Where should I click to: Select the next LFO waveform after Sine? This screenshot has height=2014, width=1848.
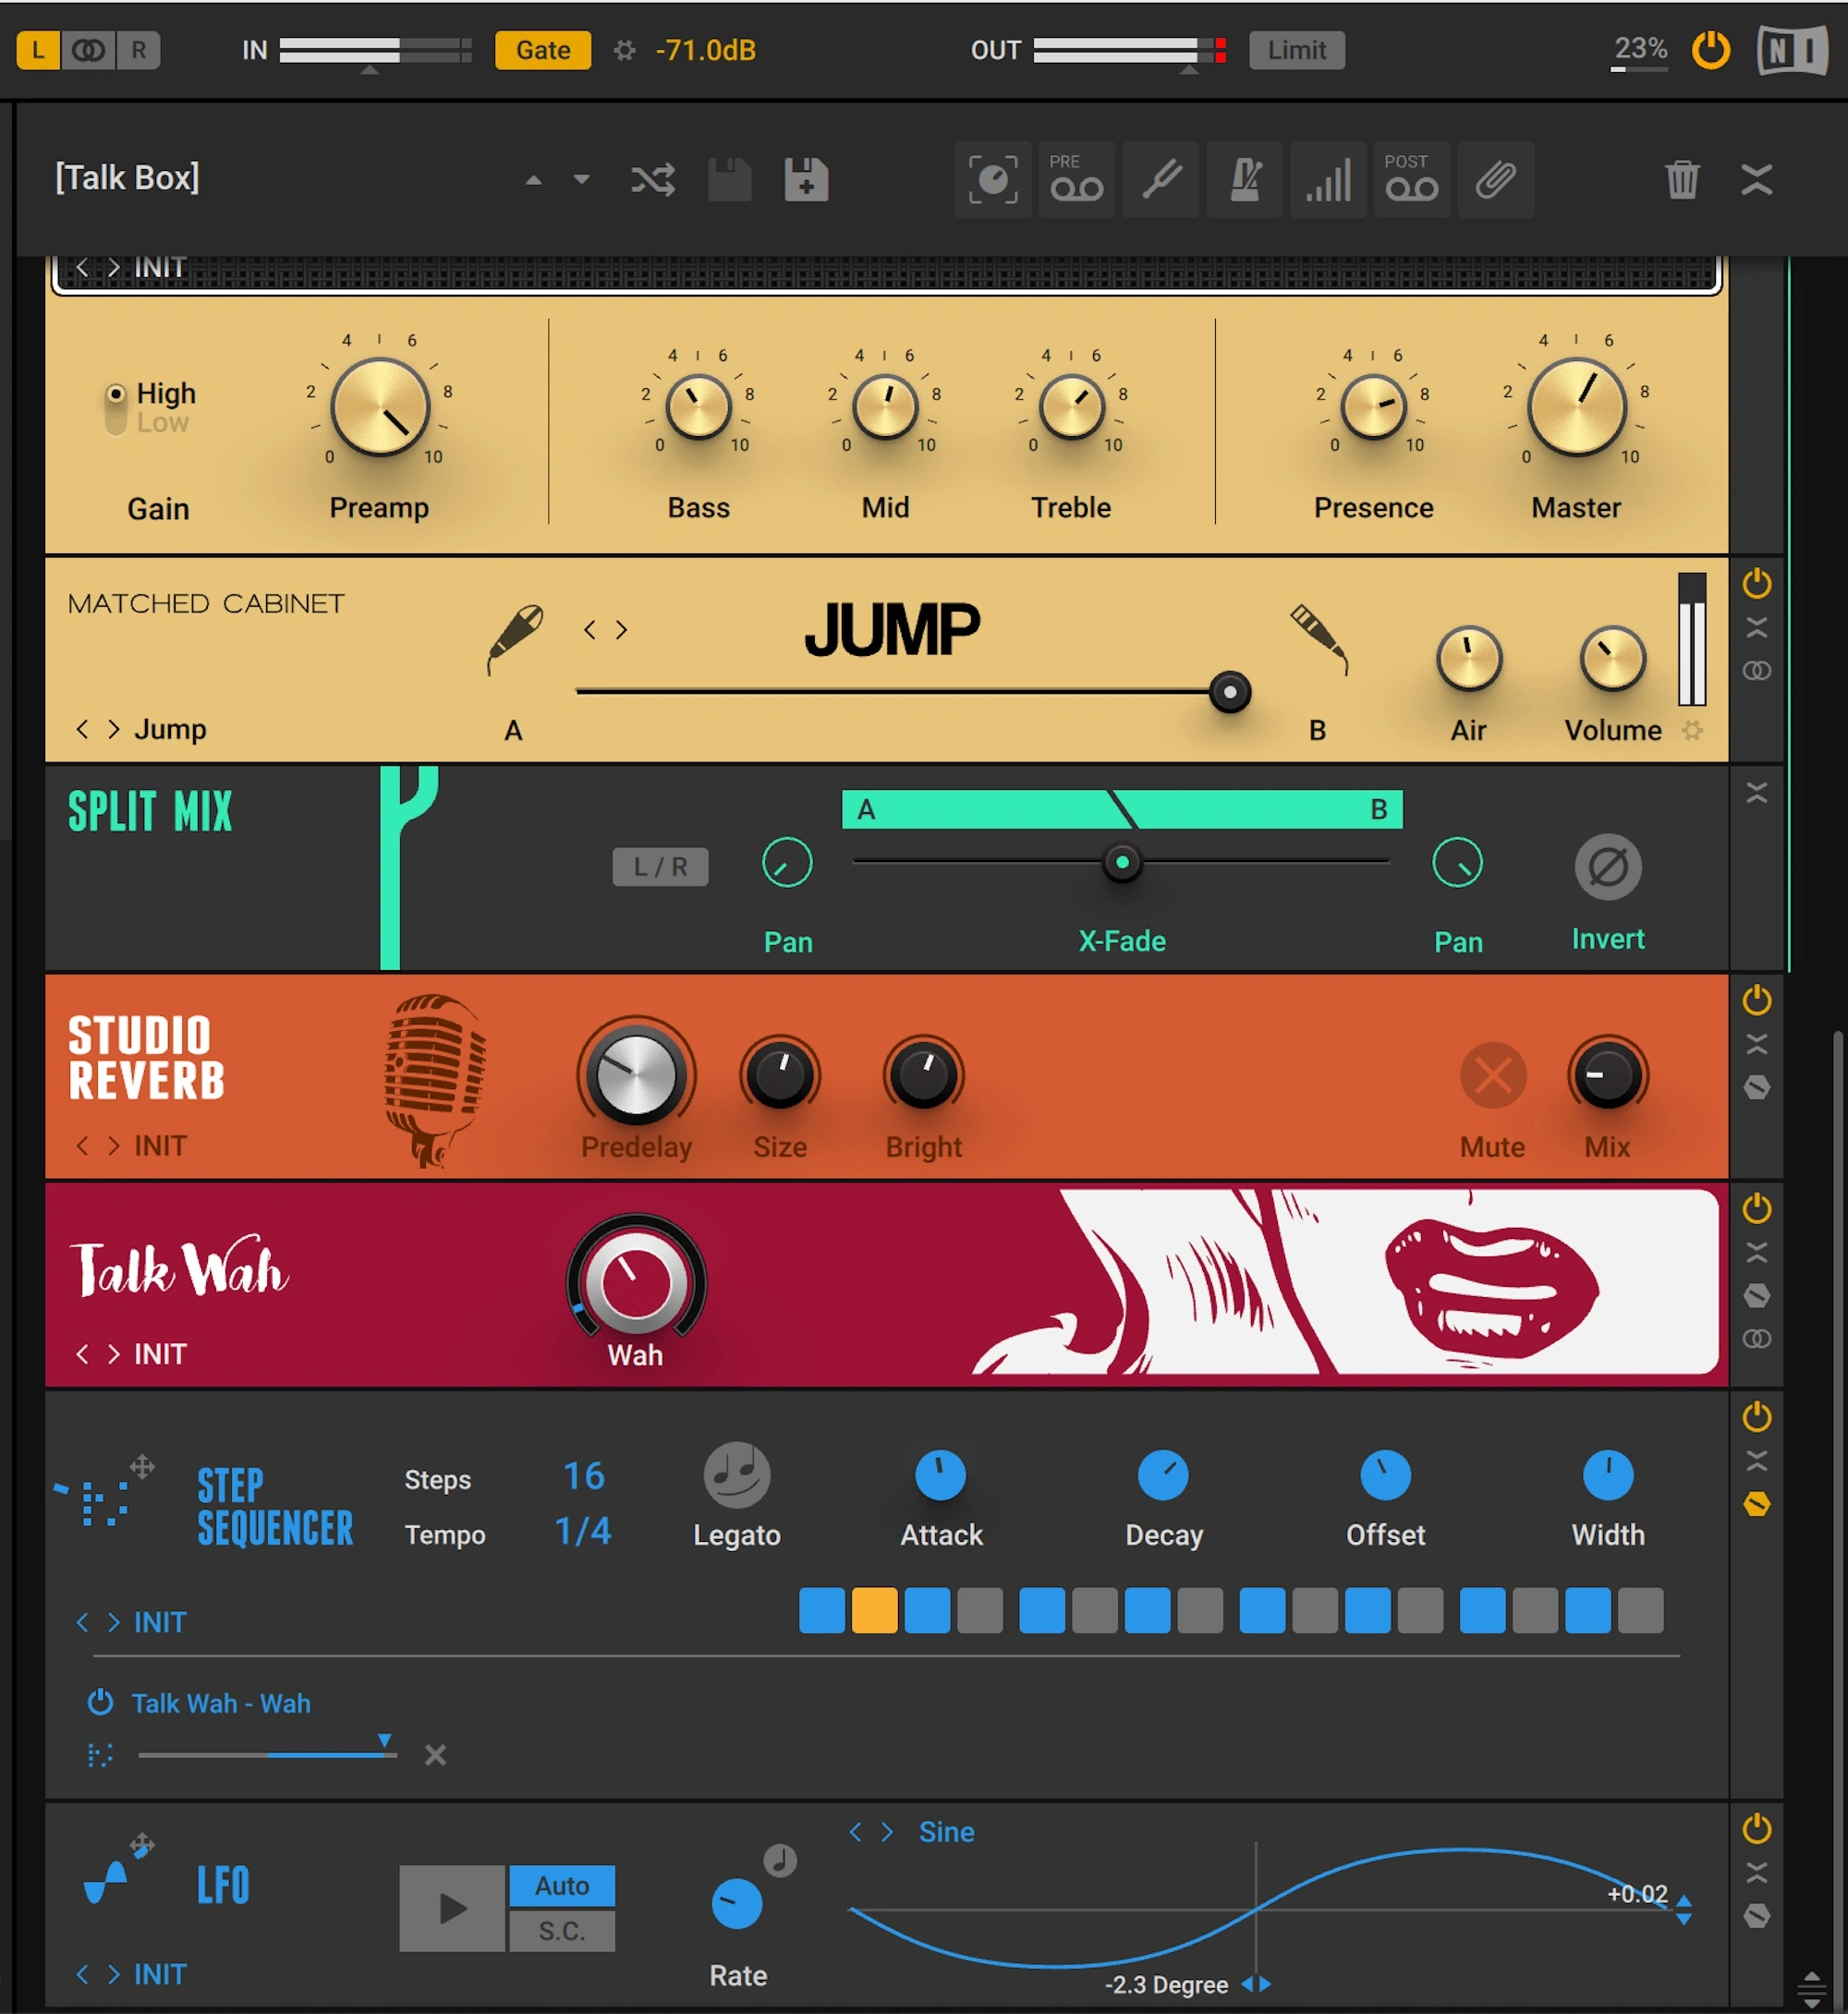(886, 1831)
